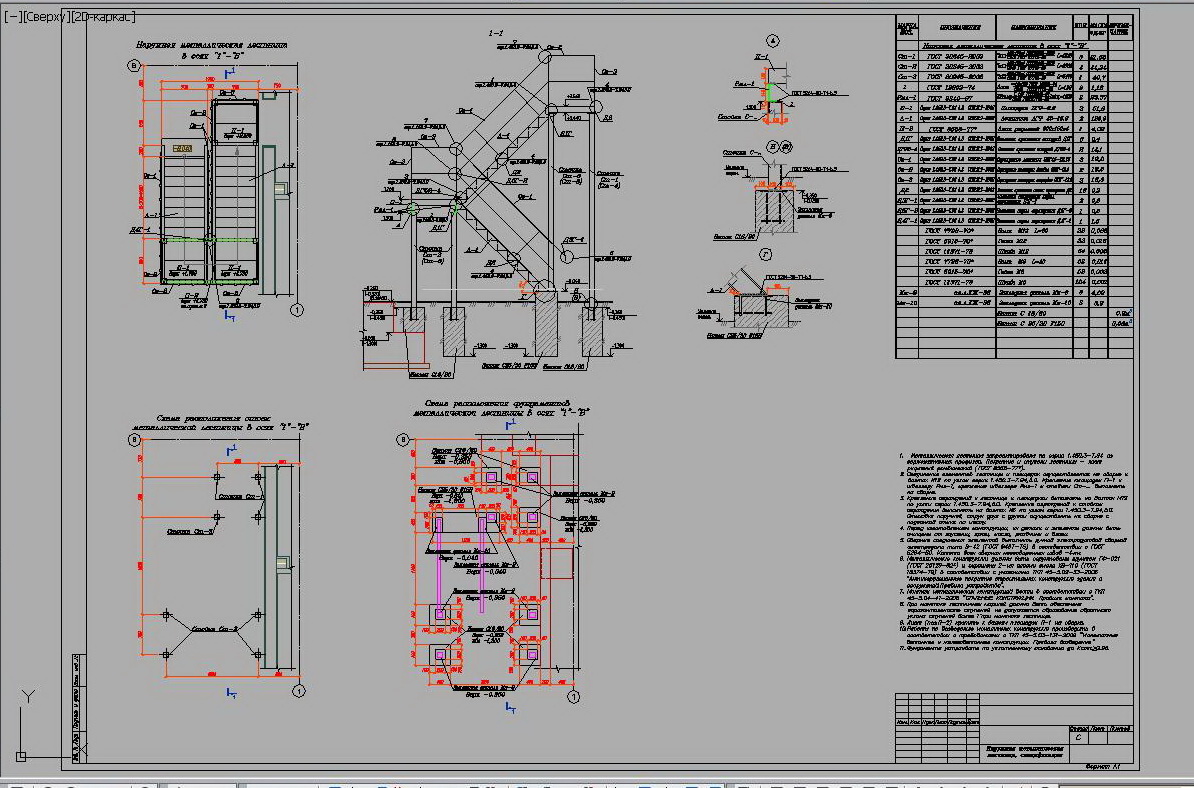Select the "1-1" section title text
1194x788 pixels.
(x=496, y=34)
